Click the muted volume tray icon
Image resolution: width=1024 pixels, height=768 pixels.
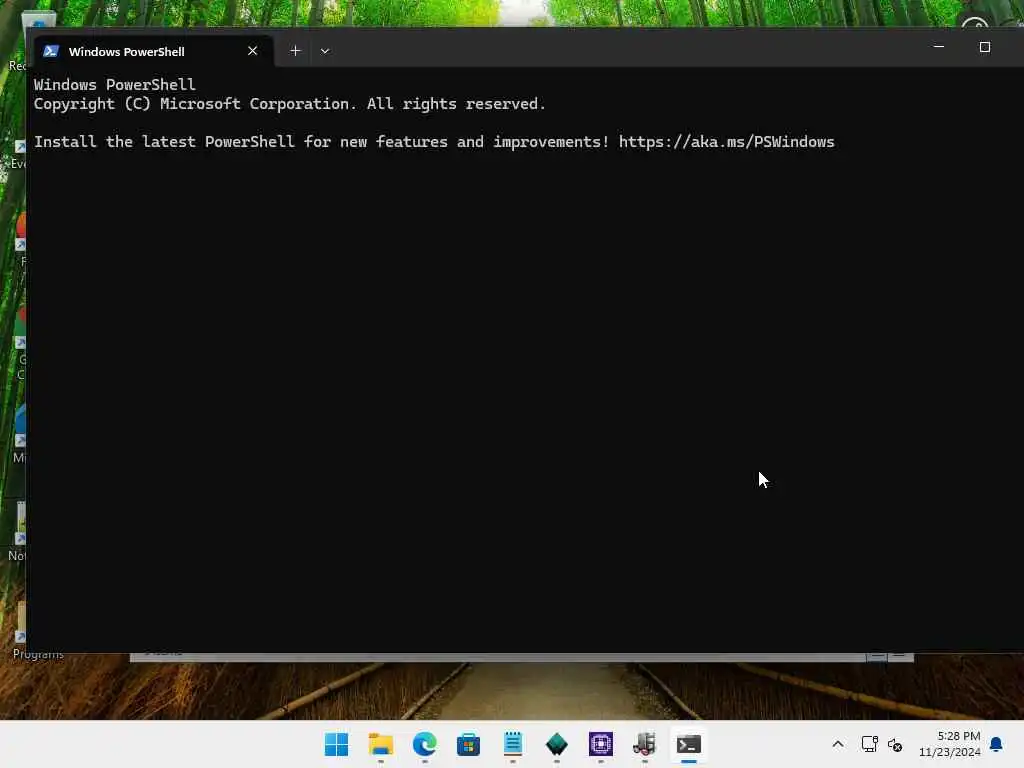click(895, 744)
